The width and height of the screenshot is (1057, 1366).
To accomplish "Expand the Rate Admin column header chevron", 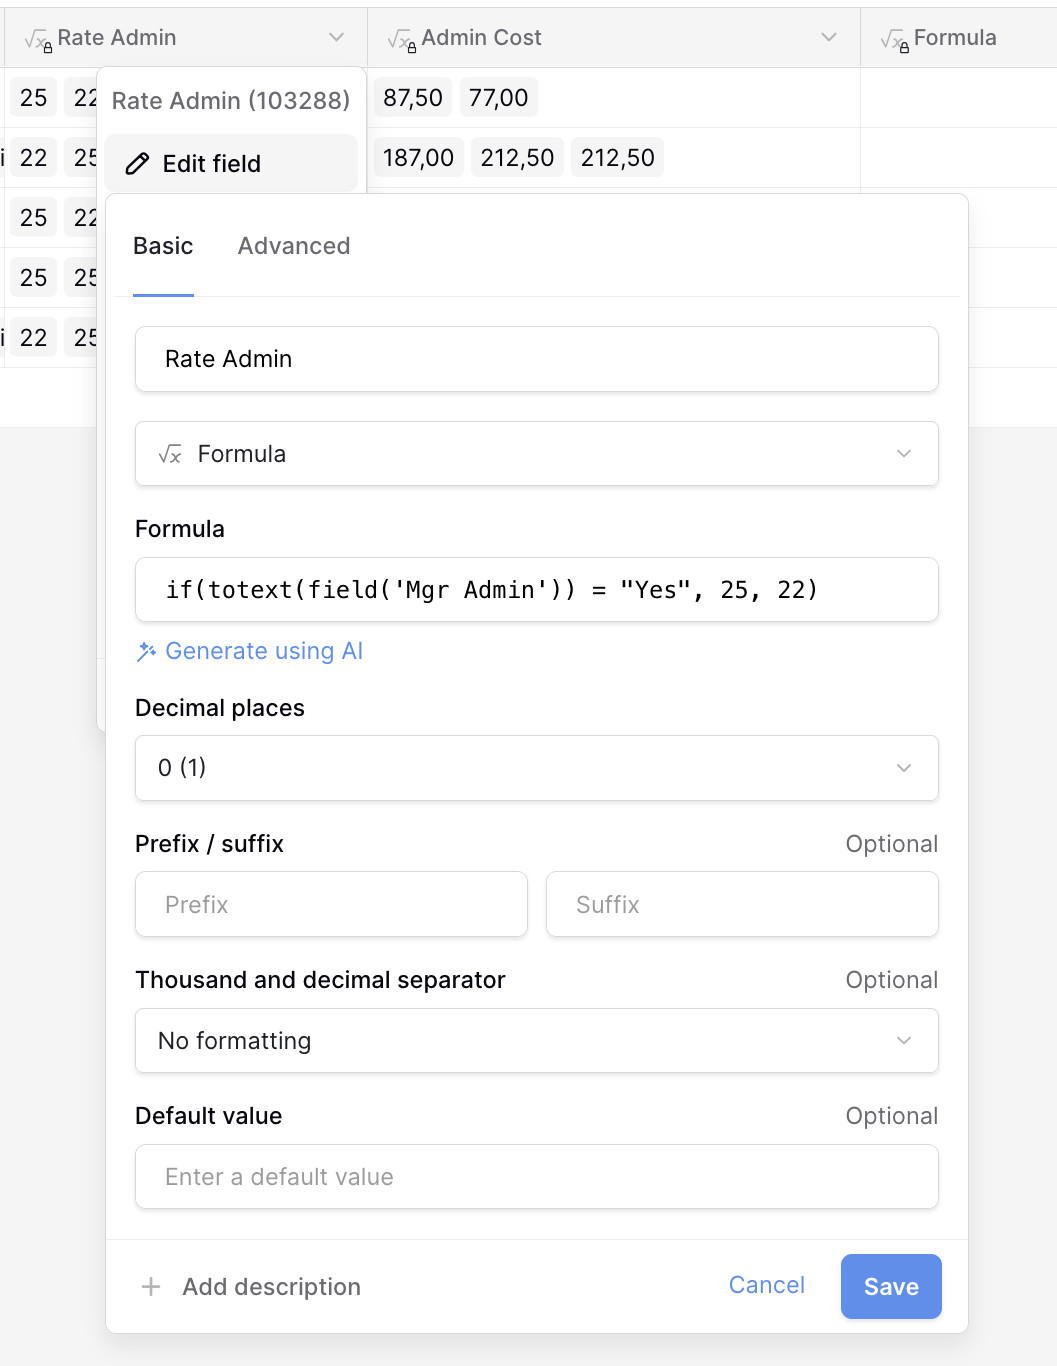I will click(336, 38).
